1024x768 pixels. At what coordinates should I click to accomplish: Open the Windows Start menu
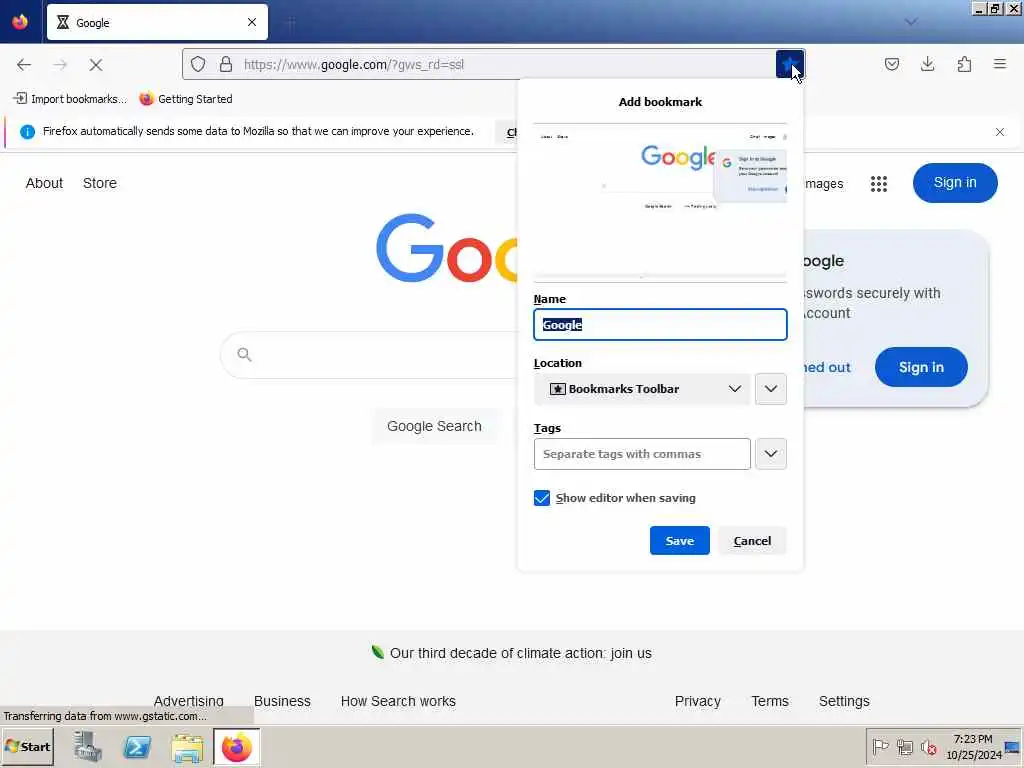click(28, 746)
